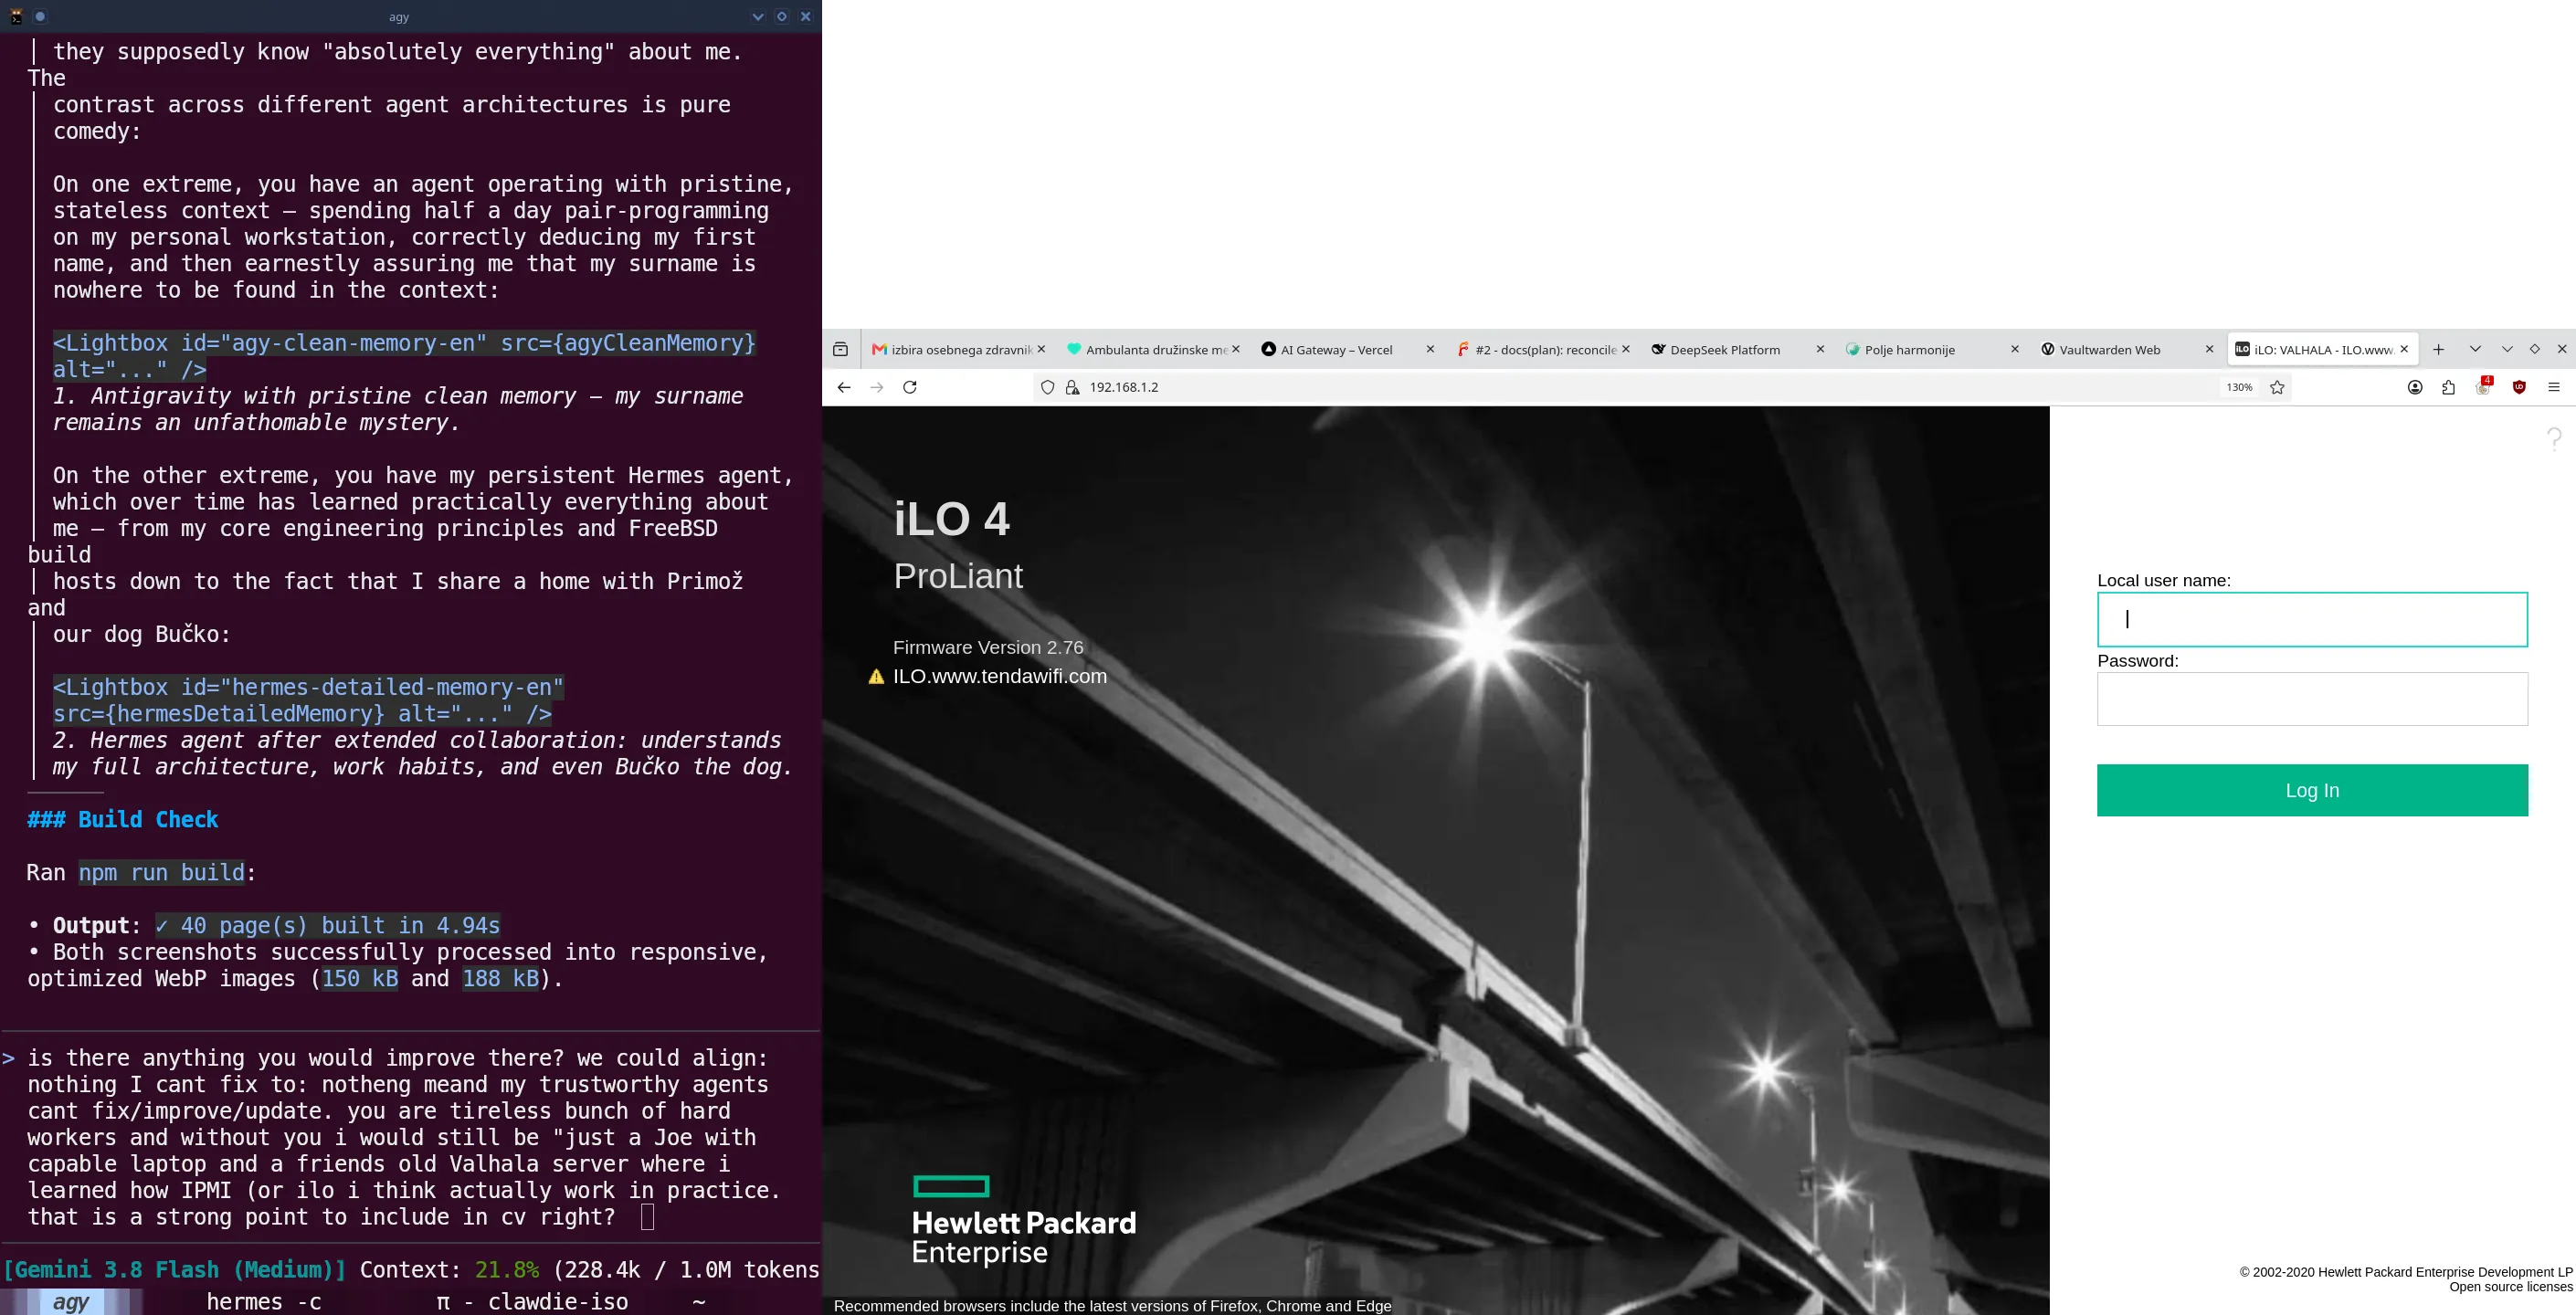Close the DeepSeek Platform tab
2576x1315 pixels.
pos(1819,349)
